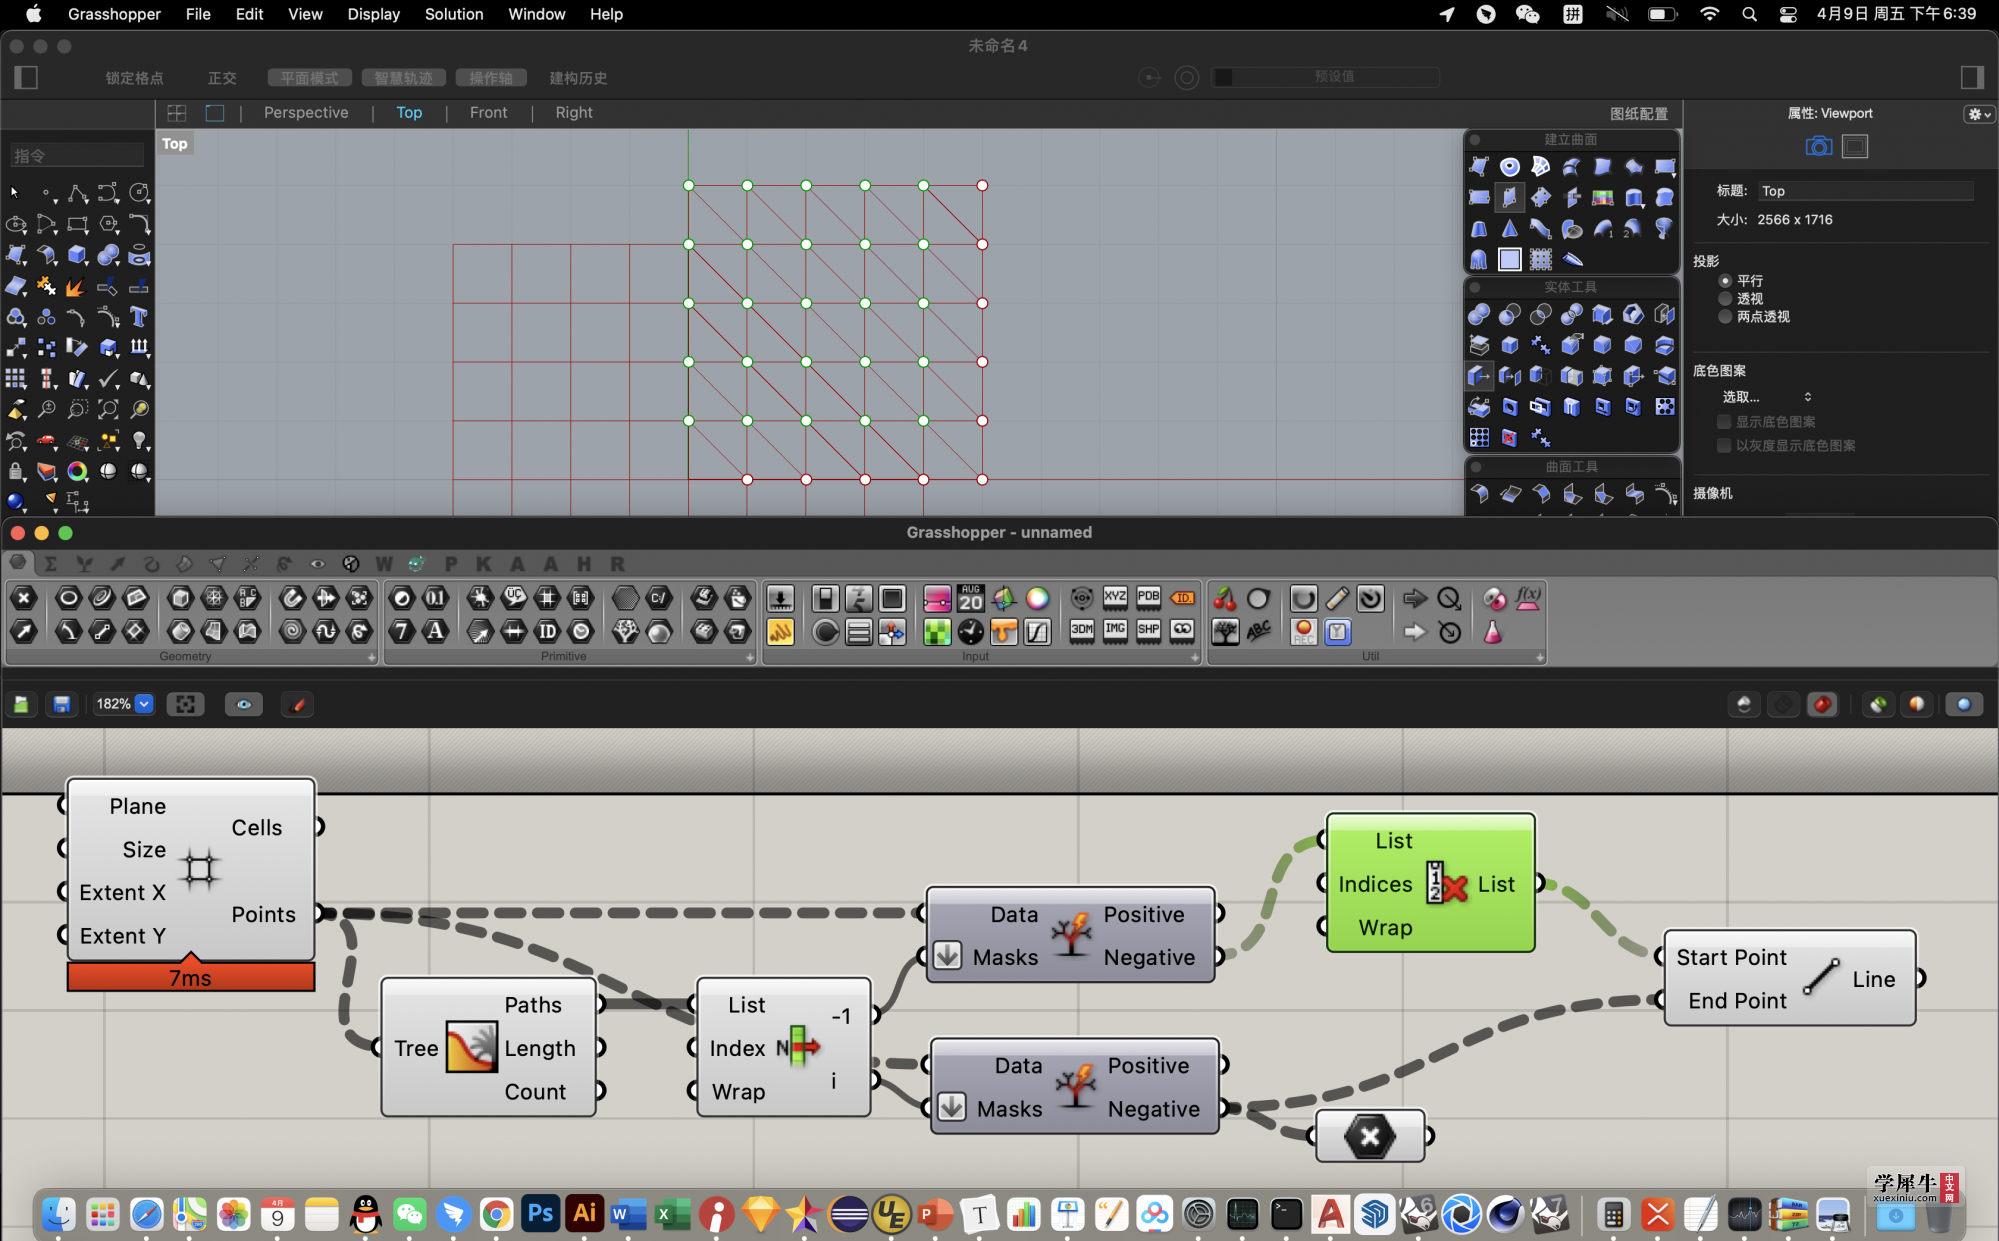
Task: Click the Masks arrow on upper Dispatch
Action: pos(947,955)
